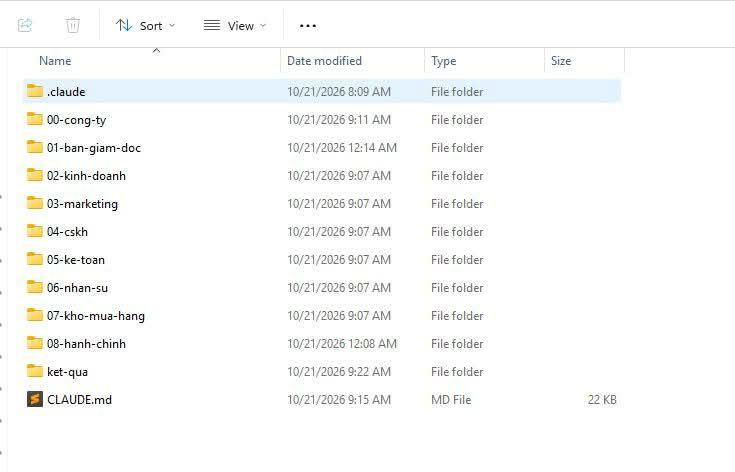This screenshot has height=472, width=735.
Task: Open the View dropdown
Action: (235, 26)
